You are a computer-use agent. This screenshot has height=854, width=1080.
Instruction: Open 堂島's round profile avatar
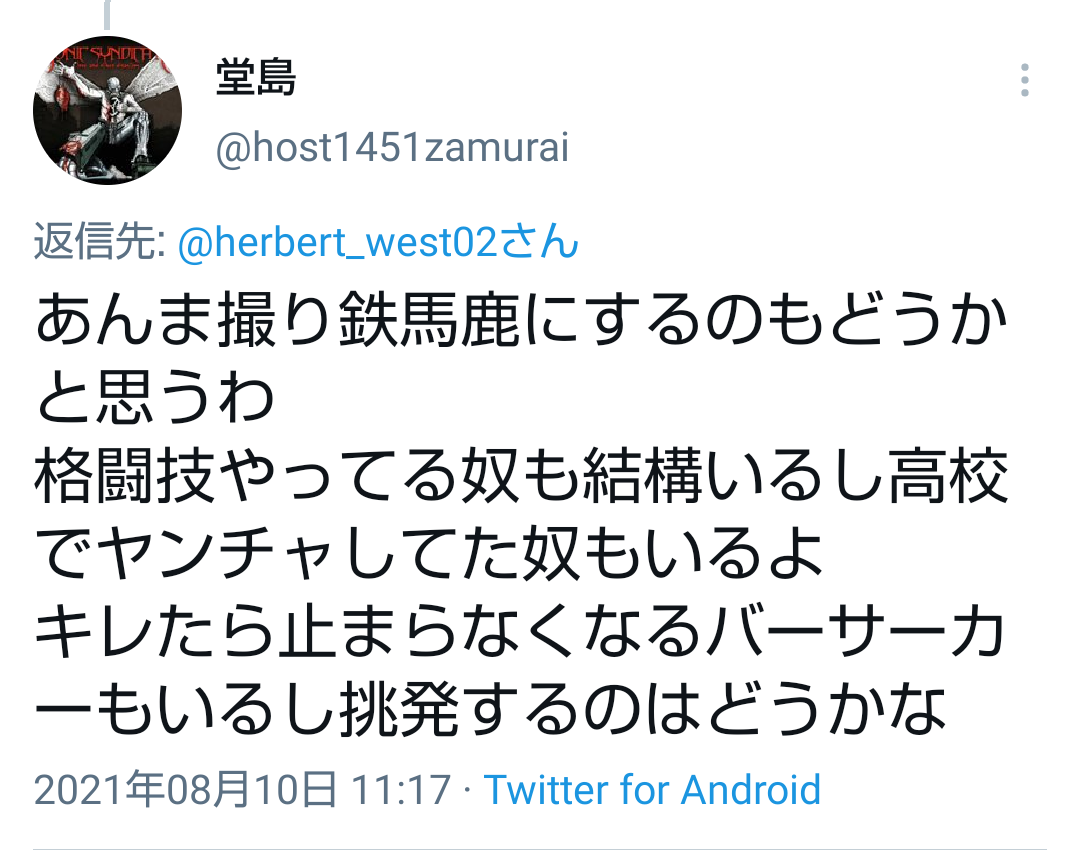pos(107,110)
